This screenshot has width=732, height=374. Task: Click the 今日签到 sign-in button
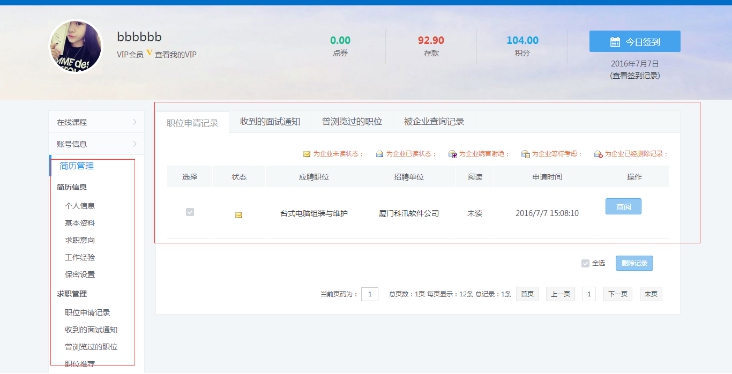coord(635,42)
